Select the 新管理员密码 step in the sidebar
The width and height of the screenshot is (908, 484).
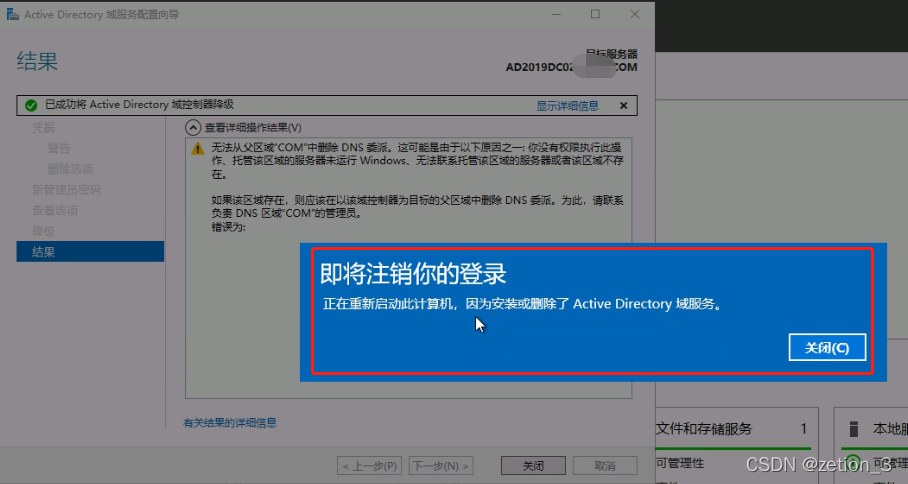(66, 190)
